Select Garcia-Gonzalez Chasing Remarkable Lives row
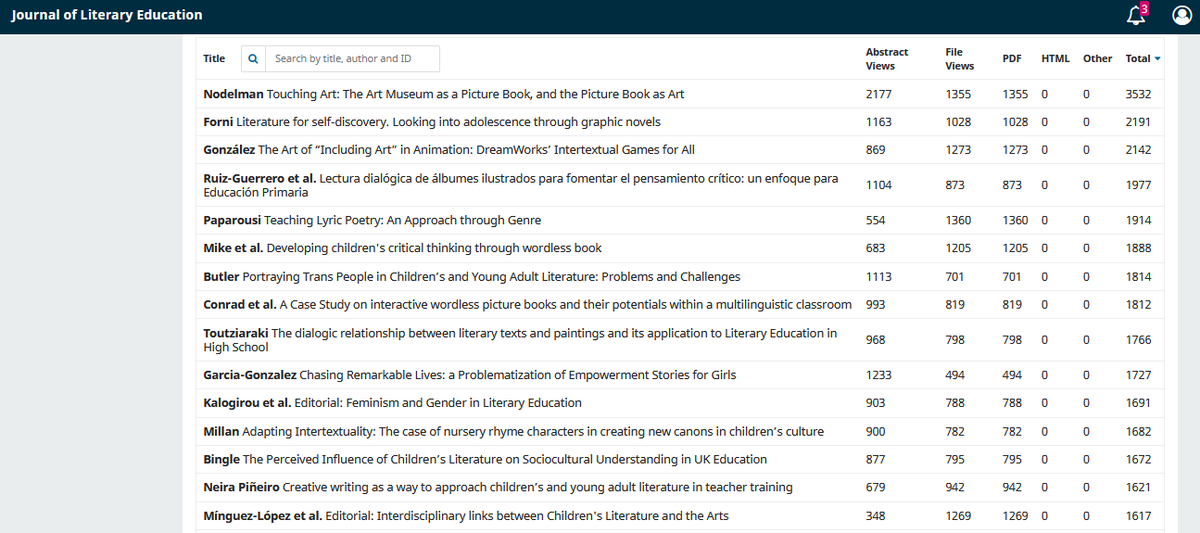 (x=680, y=375)
